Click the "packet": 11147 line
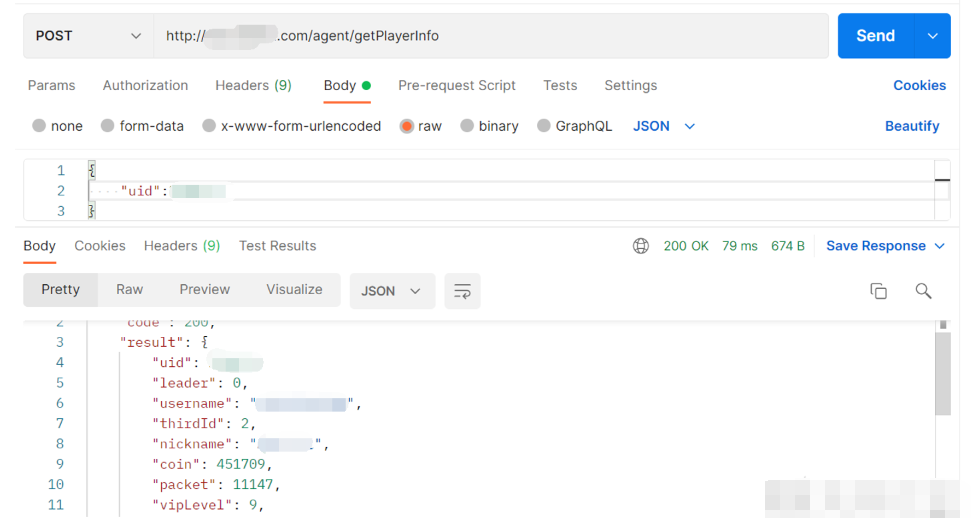Image resolution: width=971 pixels, height=518 pixels. [x=216, y=485]
